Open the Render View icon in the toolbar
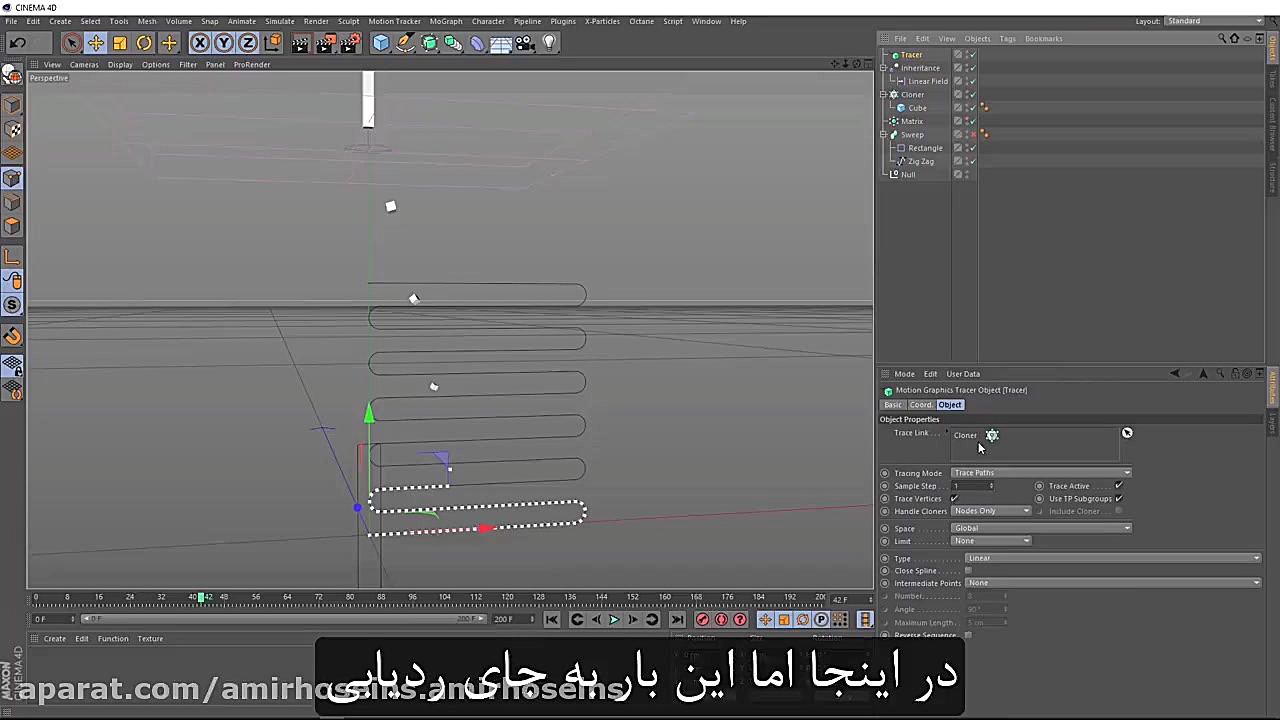The image size is (1280, 720). [x=301, y=42]
